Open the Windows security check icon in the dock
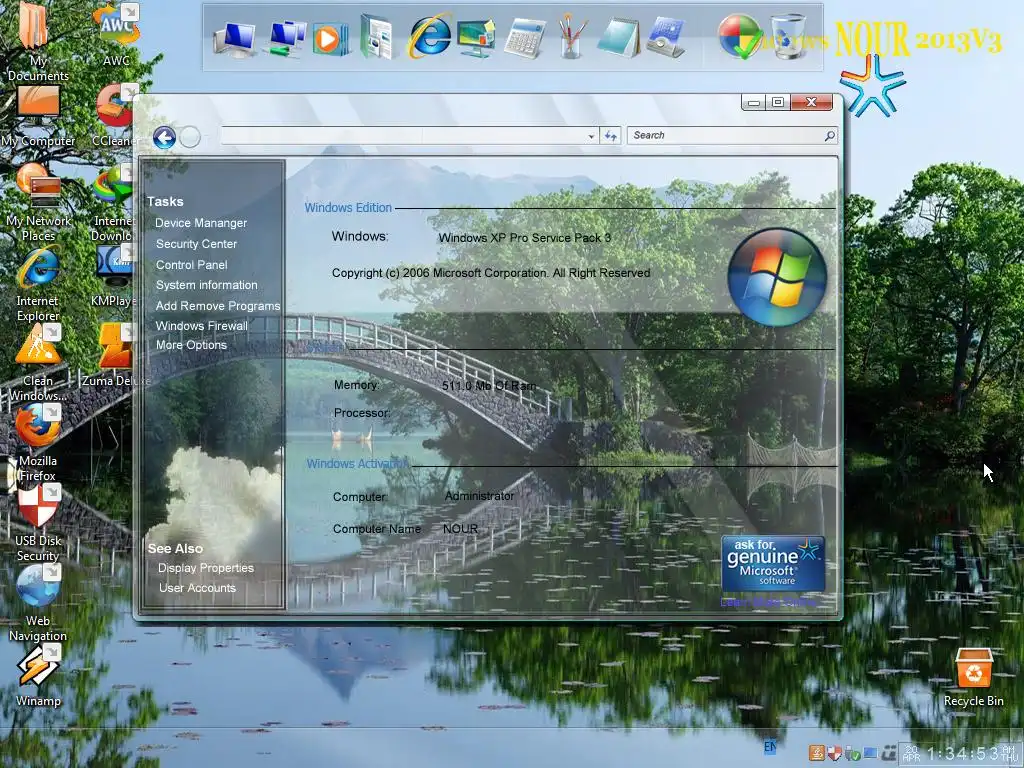 741,37
